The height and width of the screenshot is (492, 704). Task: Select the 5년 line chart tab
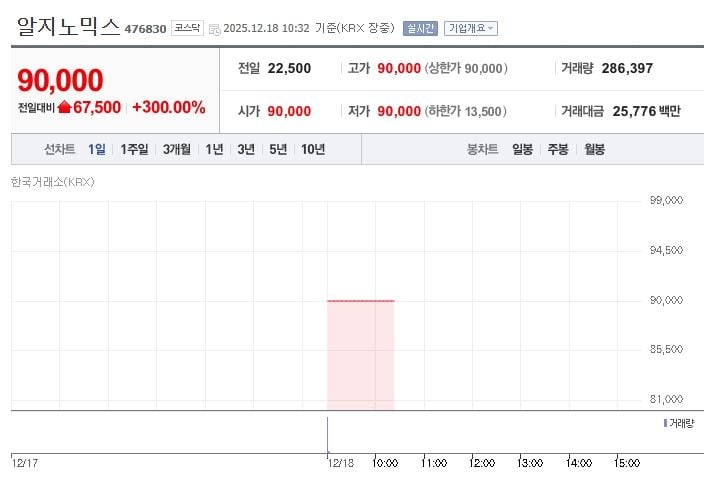pos(278,149)
